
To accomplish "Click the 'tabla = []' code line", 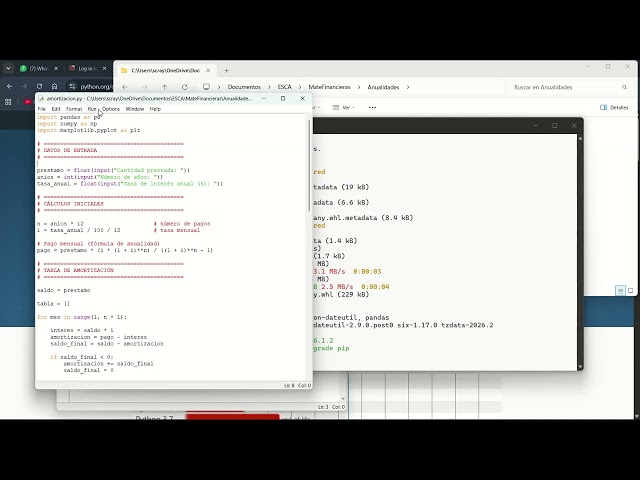I will [x=53, y=304].
